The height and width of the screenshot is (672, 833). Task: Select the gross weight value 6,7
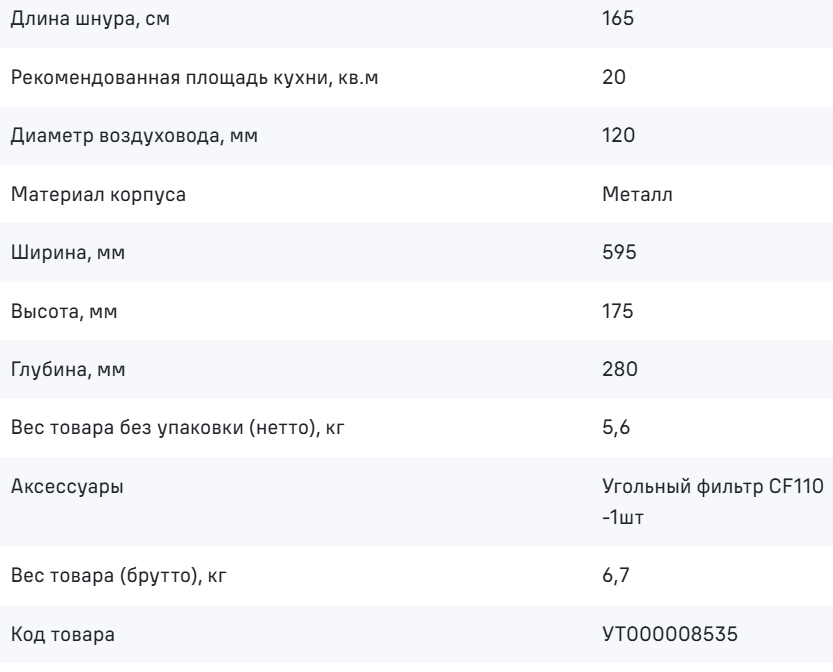(x=616, y=575)
